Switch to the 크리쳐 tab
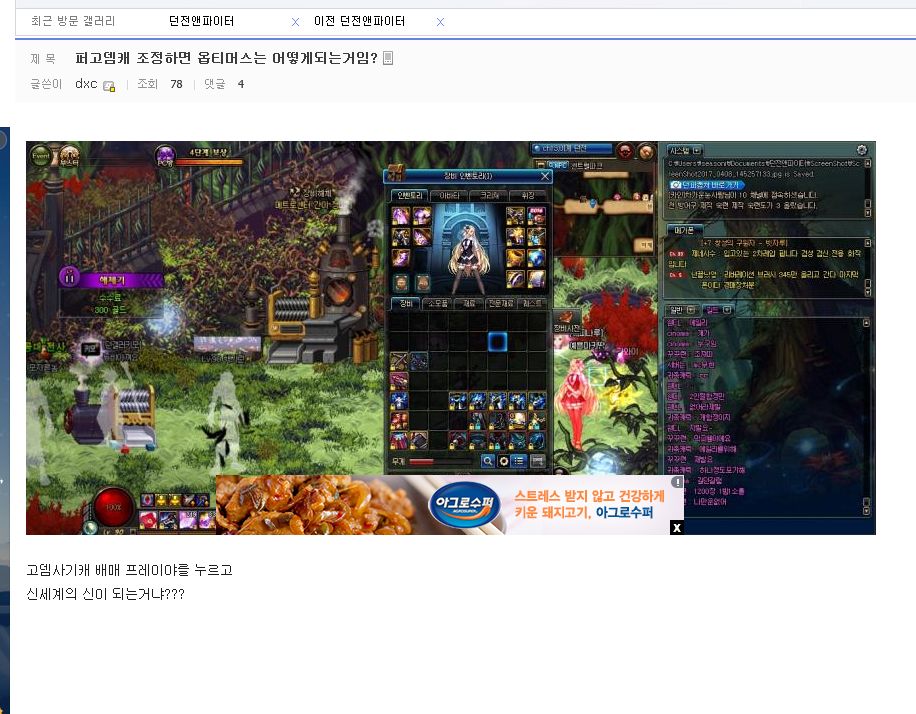Viewport: 916px width, 714px height. [489, 196]
